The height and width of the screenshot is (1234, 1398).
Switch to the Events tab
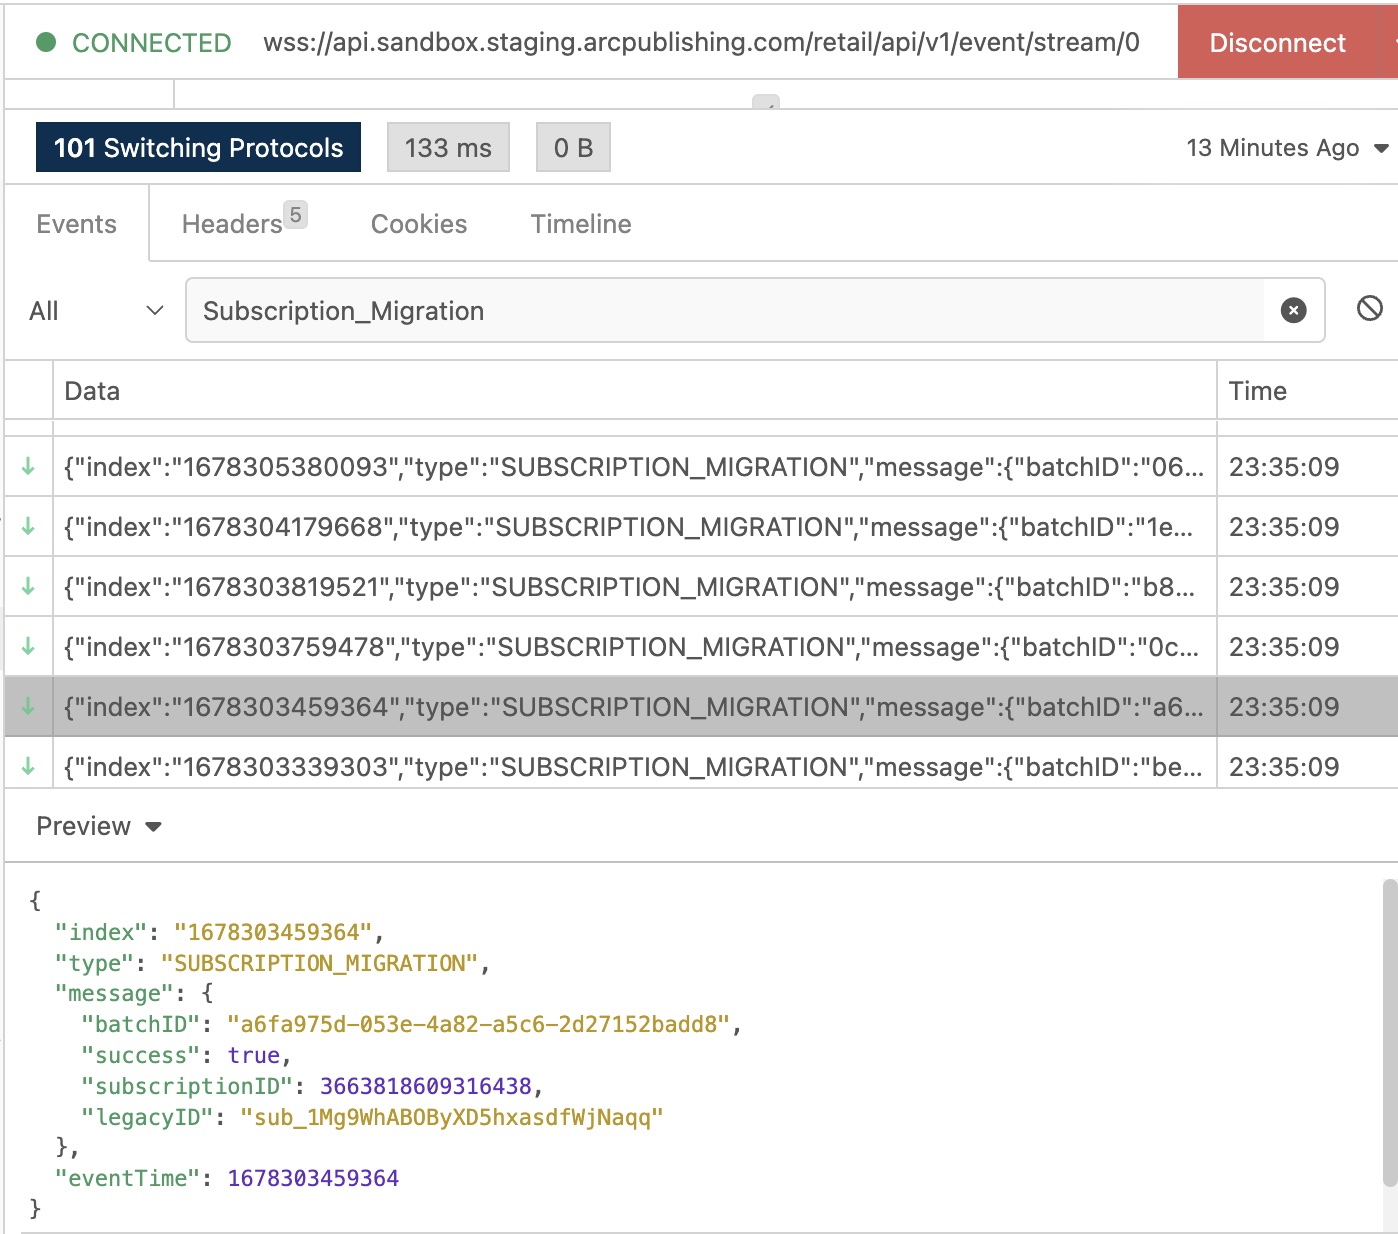(x=77, y=224)
